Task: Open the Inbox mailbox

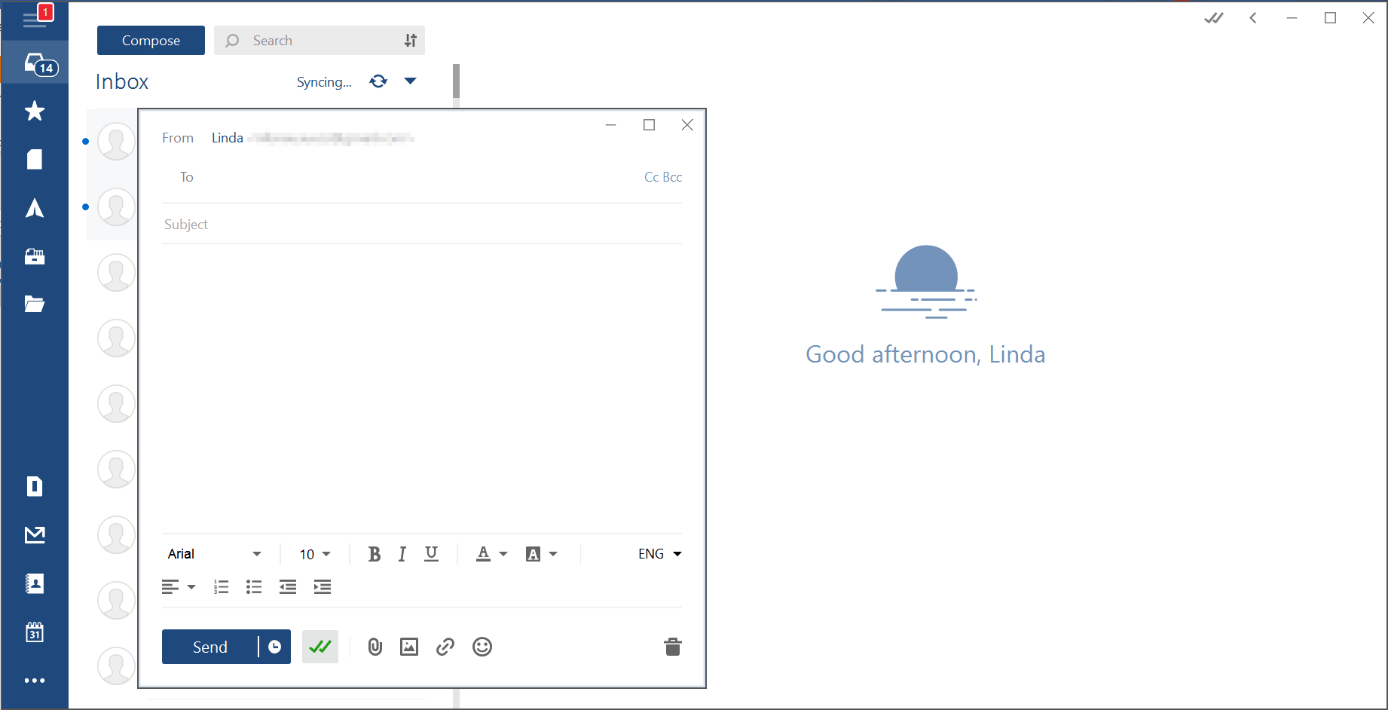Action: click(121, 81)
